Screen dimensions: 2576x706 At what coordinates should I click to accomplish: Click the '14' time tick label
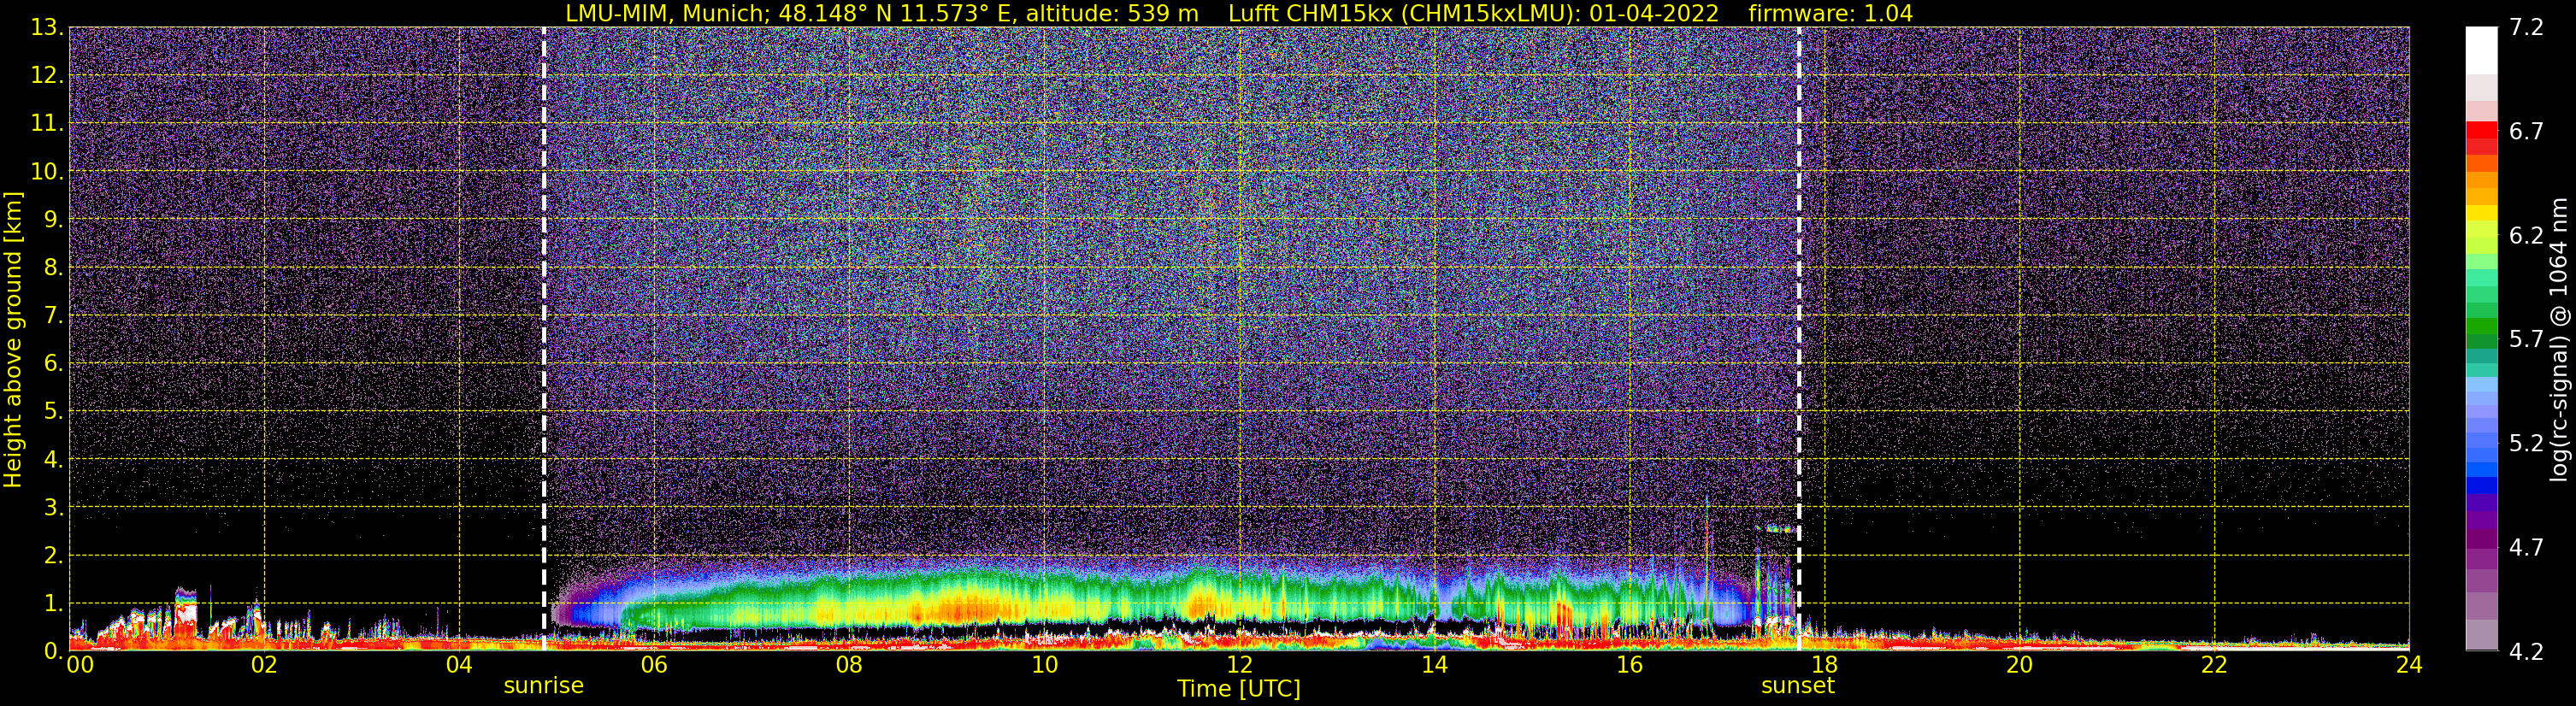click(x=1434, y=664)
